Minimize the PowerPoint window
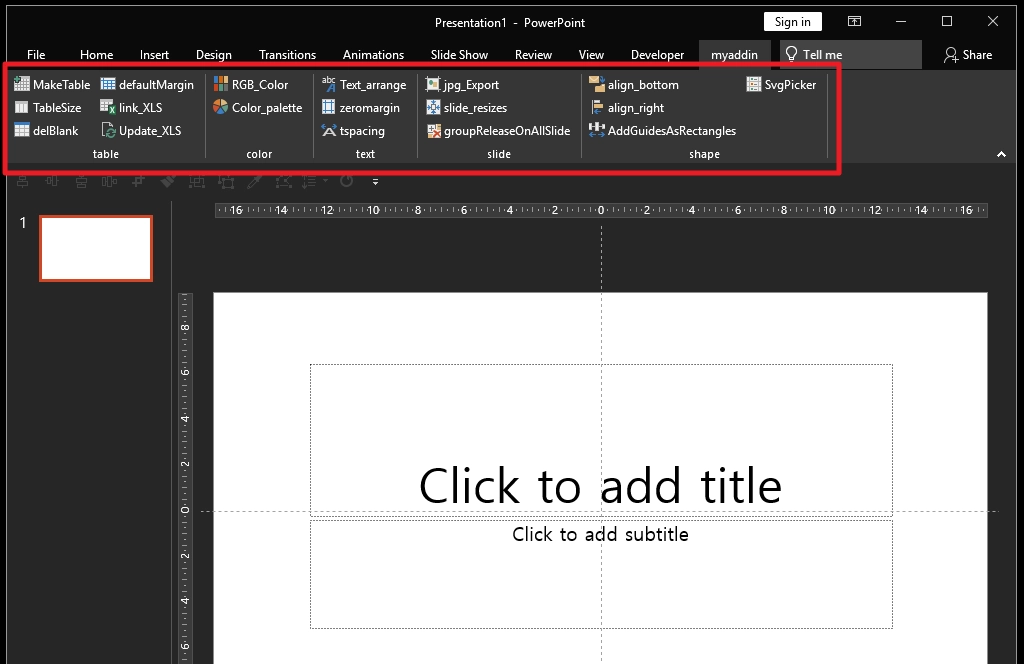 901,22
